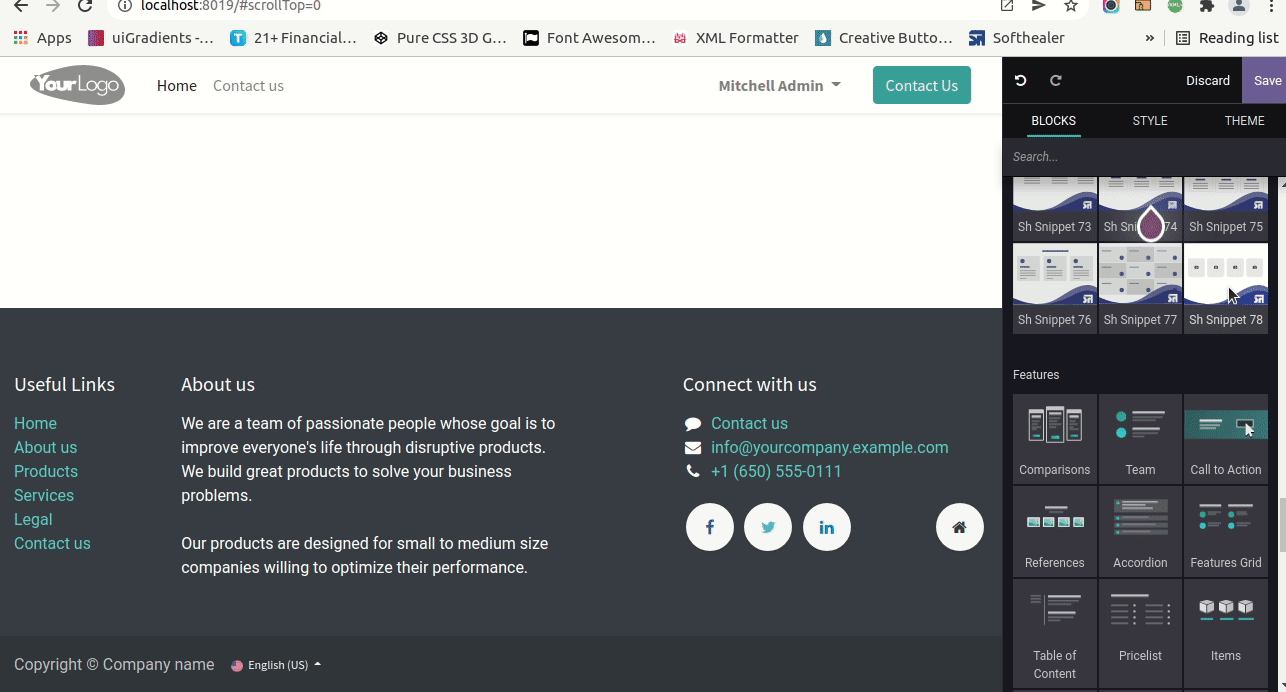Select the Team block

[x=1140, y=439]
